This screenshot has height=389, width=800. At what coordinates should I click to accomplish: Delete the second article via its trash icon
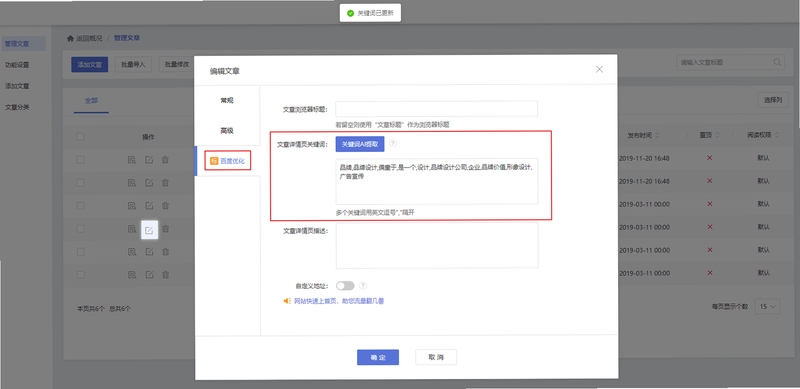click(165, 182)
